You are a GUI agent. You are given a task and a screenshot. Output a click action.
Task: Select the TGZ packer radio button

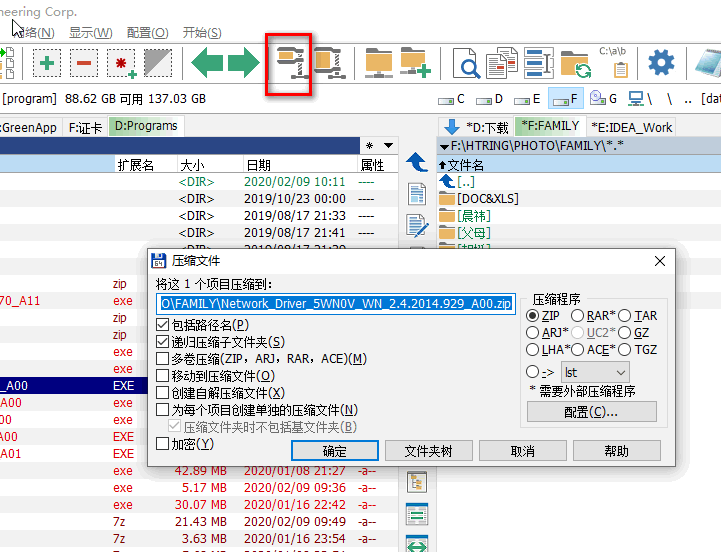[x=624, y=350]
